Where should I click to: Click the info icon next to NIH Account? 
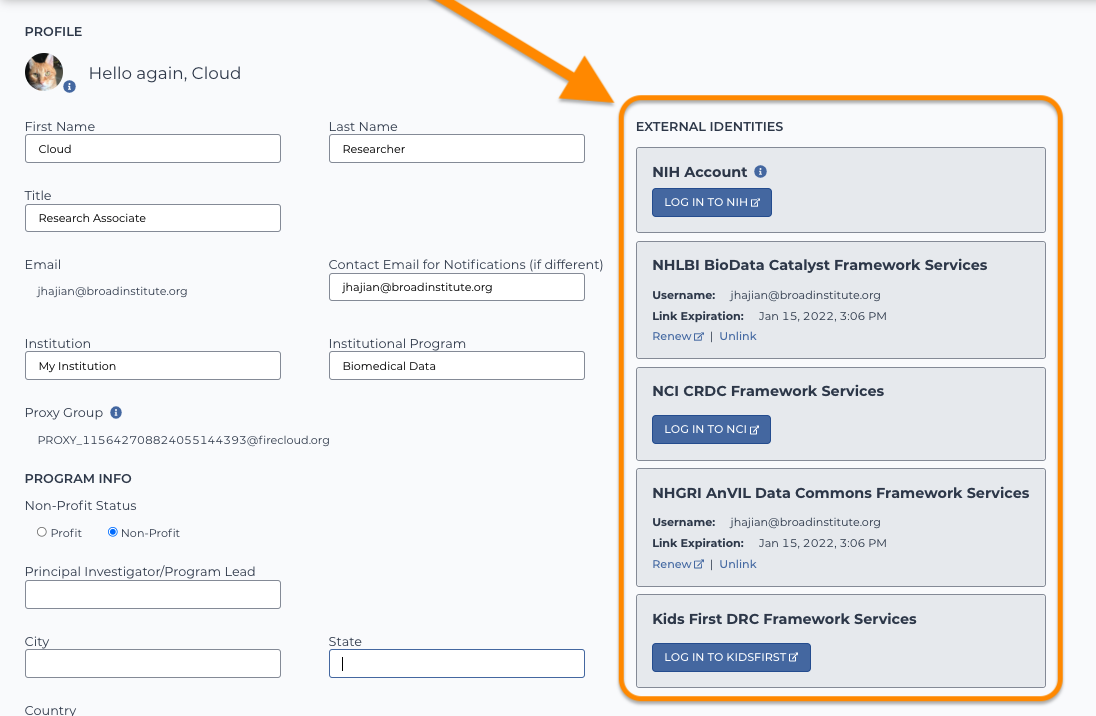coord(760,171)
